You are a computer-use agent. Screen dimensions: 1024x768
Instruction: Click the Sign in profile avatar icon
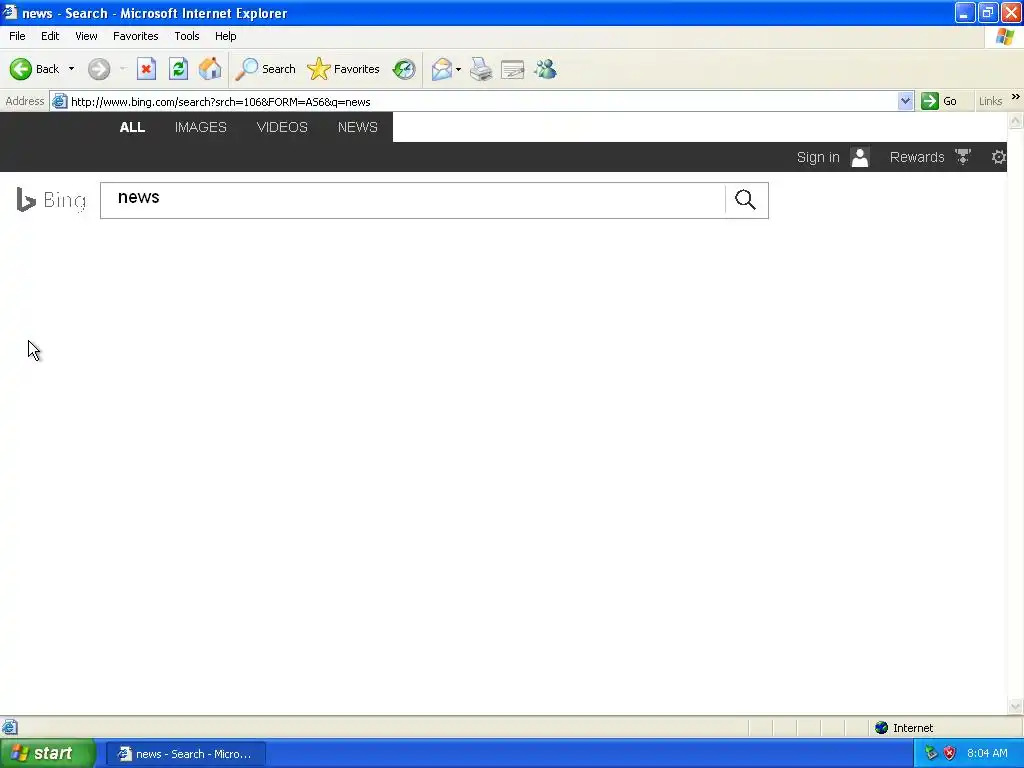pos(860,157)
